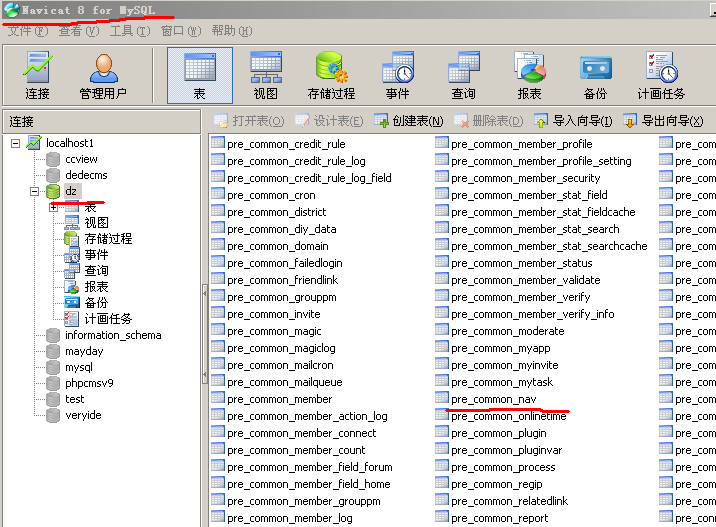Launch 导入向导(I) import wizard
The height and width of the screenshot is (527, 716).
pyautogui.click(x=573, y=121)
